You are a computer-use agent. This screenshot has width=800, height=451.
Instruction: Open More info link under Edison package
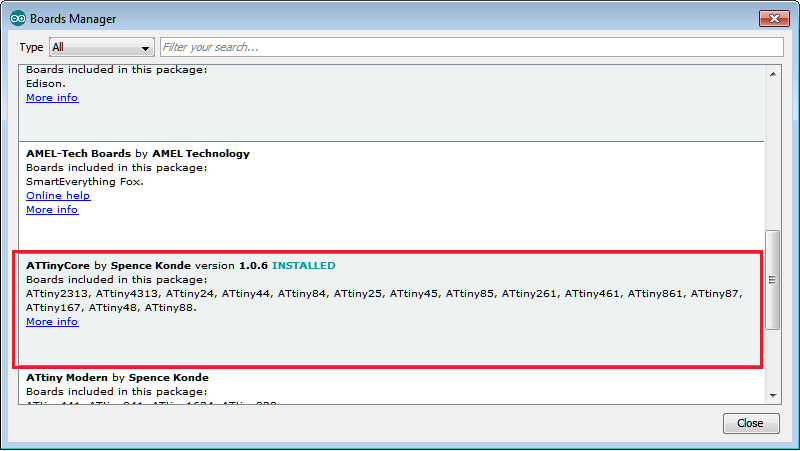[52, 98]
